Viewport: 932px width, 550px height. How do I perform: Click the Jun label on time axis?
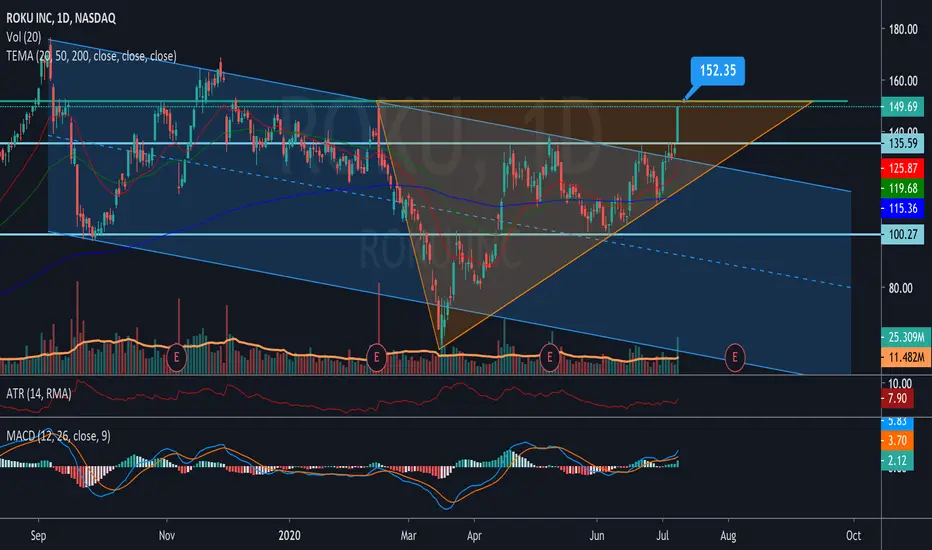coord(596,536)
